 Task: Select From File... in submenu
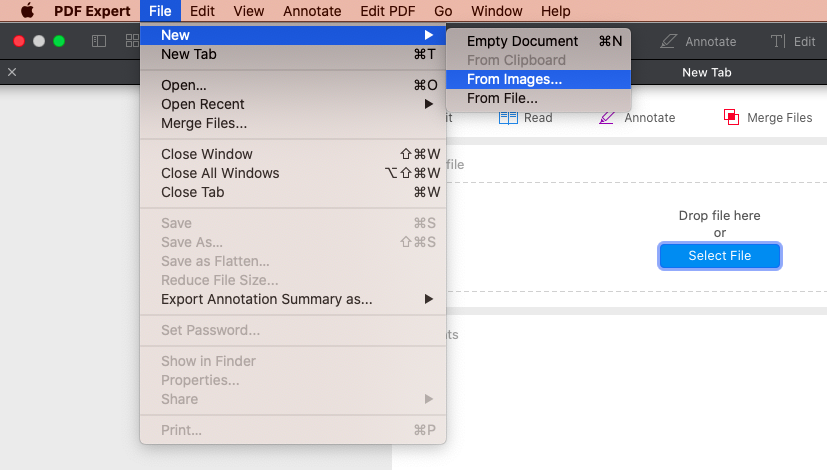(x=538, y=98)
